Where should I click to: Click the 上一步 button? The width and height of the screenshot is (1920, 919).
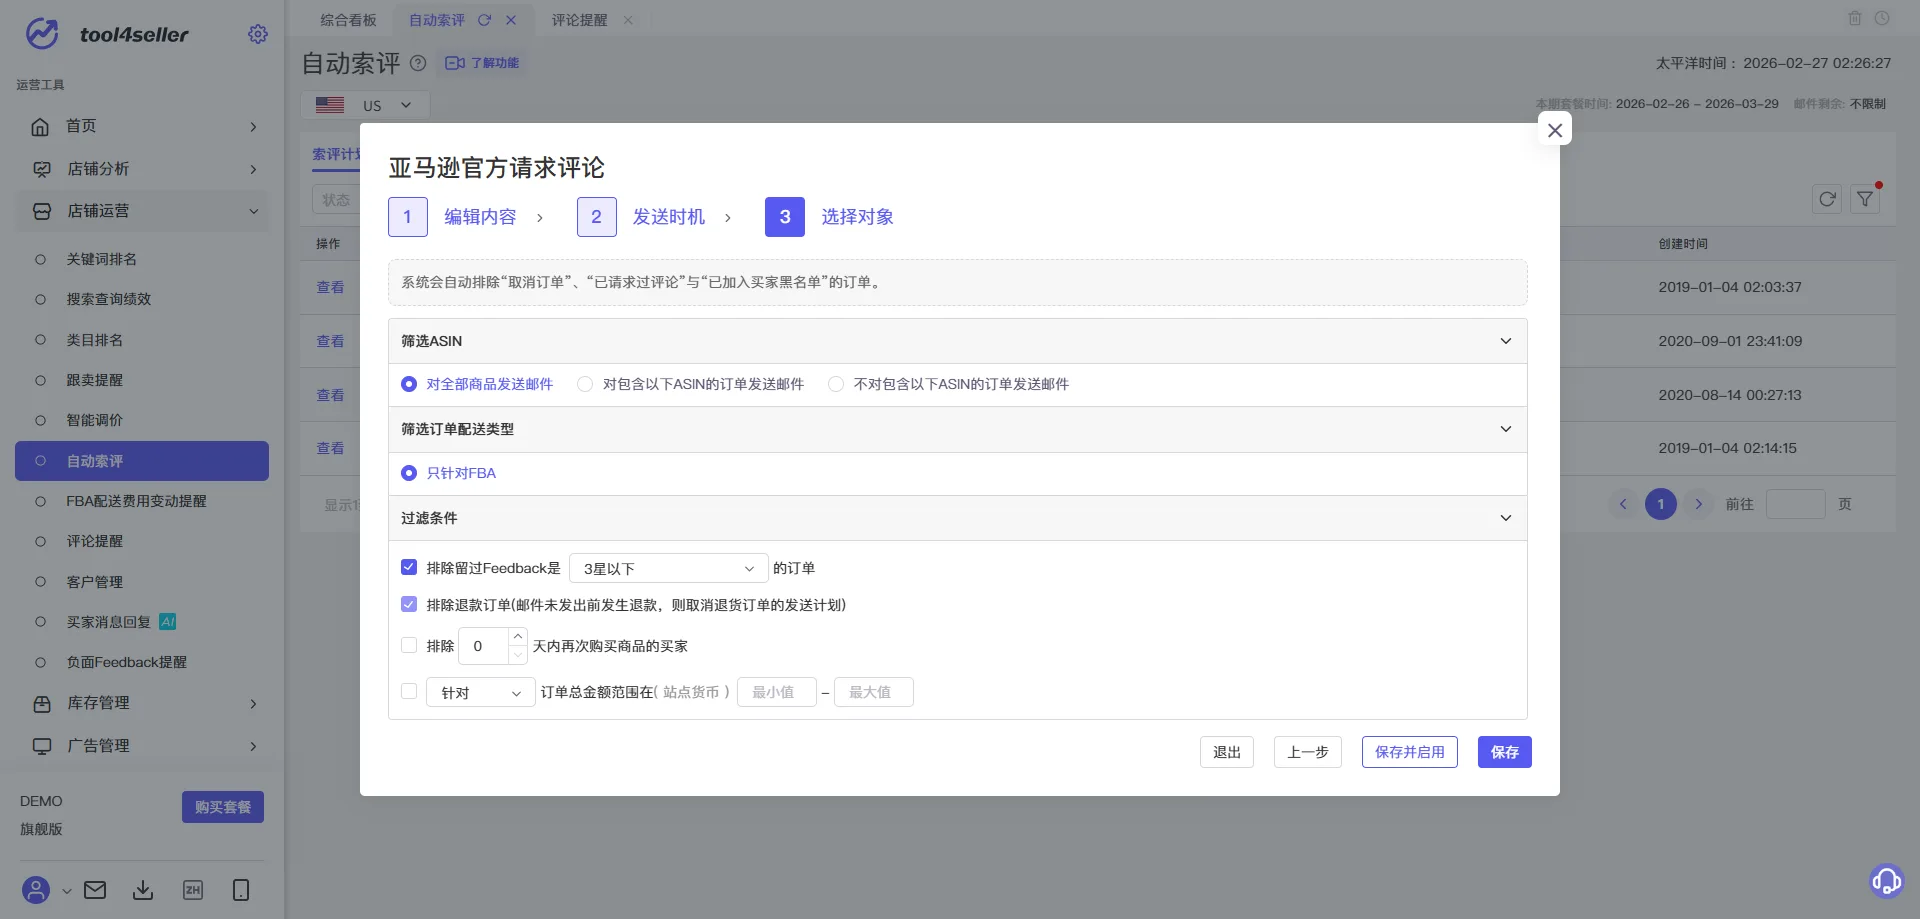(x=1307, y=752)
